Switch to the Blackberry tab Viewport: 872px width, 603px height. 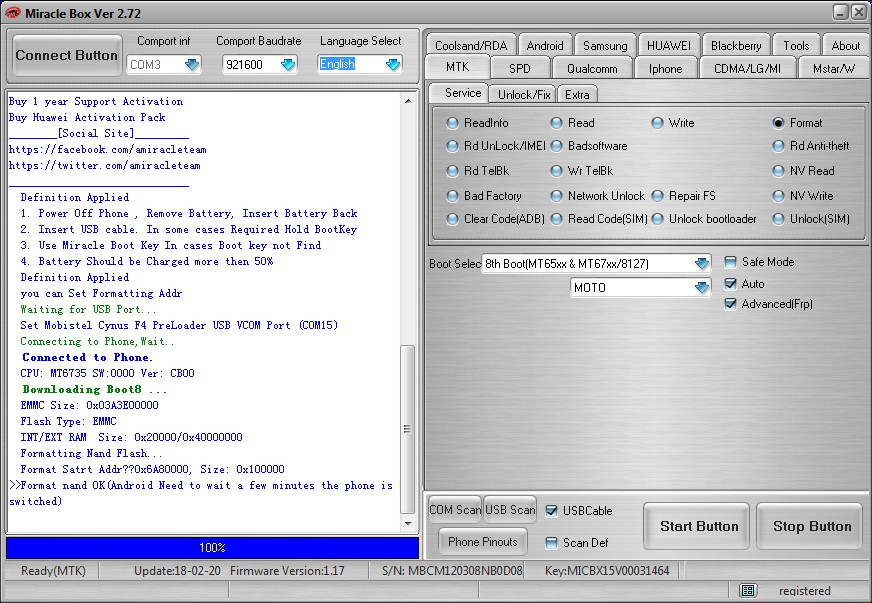[x=736, y=46]
